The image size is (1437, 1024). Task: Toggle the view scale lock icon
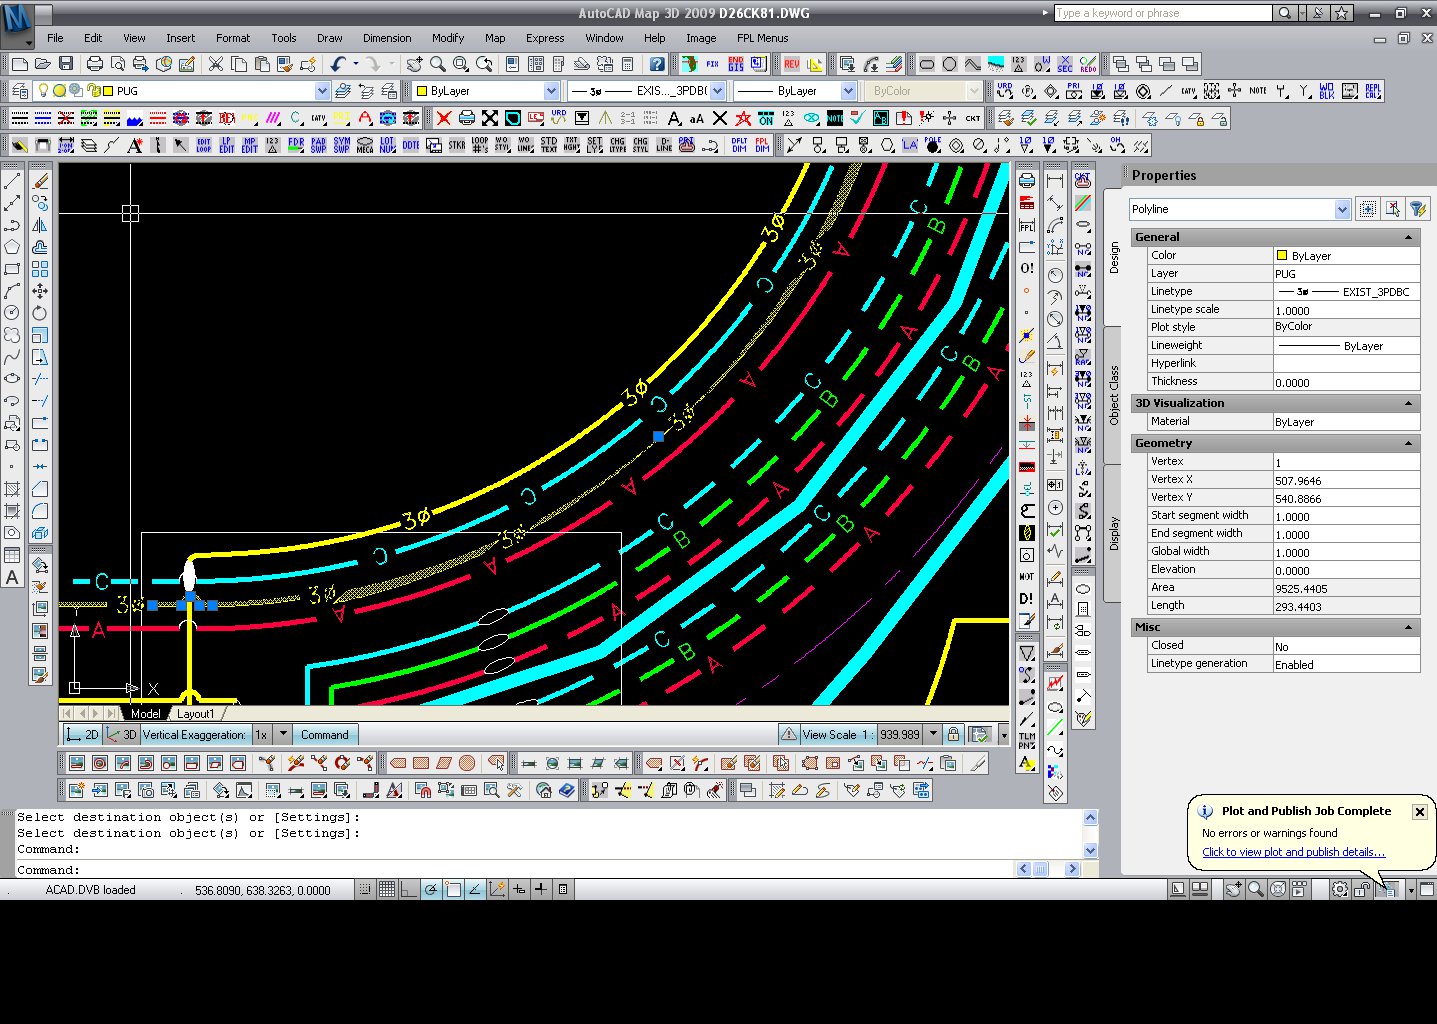pyautogui.click(x=953, y=734)
